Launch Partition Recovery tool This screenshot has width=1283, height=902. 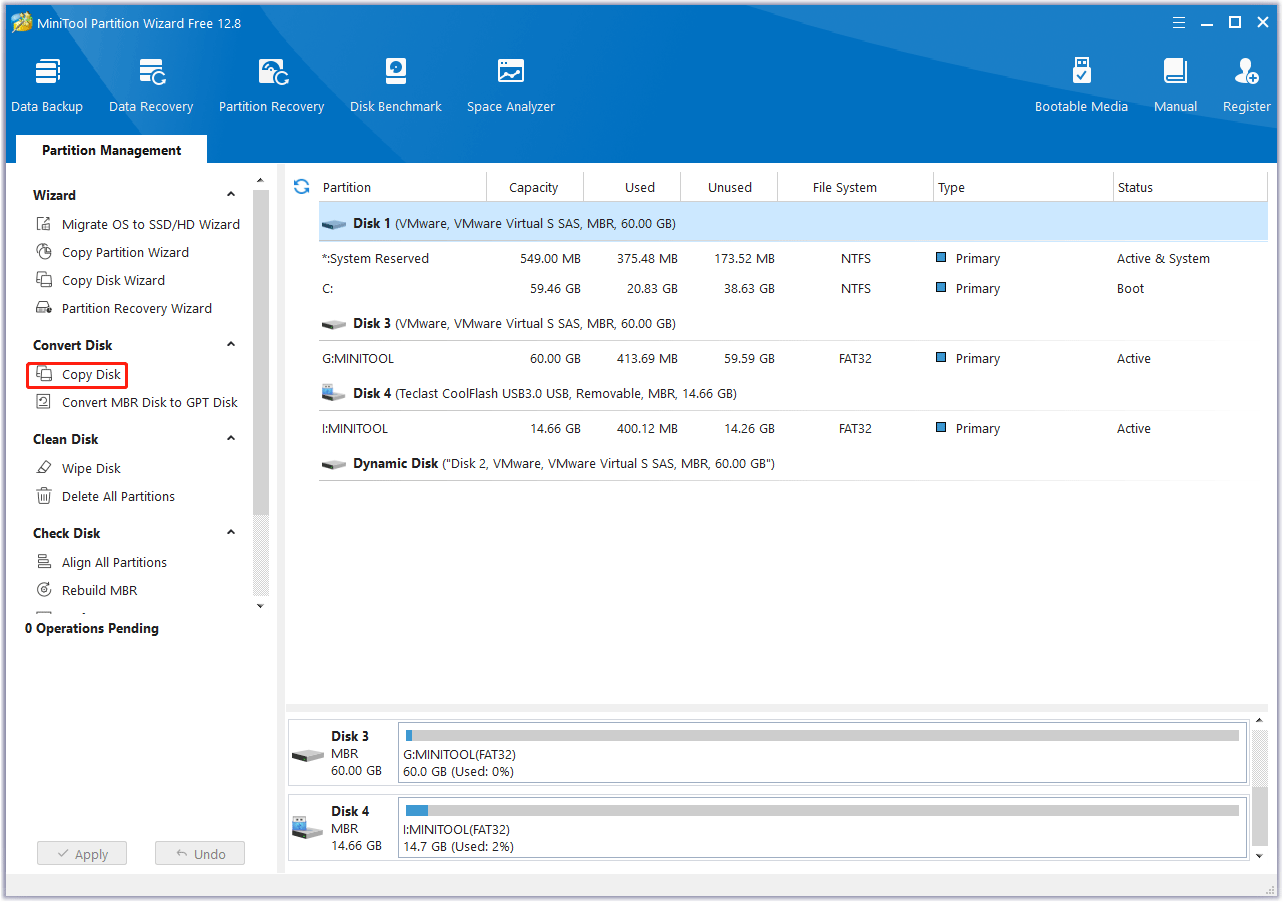pyautogui.click(x=272, y=86)
